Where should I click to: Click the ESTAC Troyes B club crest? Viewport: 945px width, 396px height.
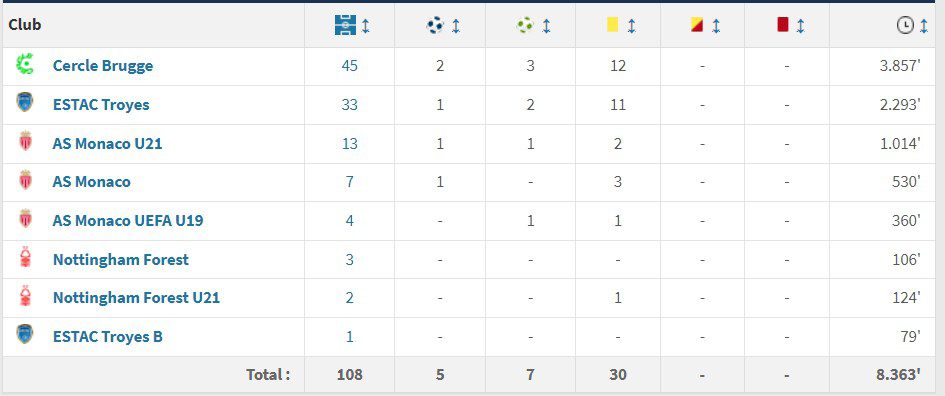(x=25, y=335)
